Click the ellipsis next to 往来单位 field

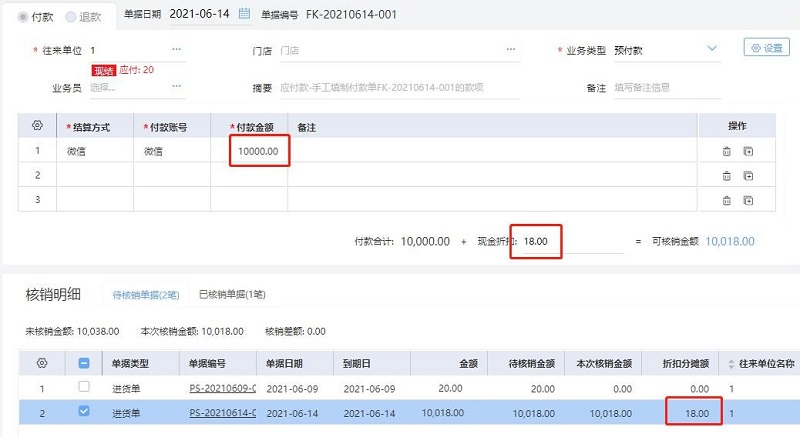177,49
